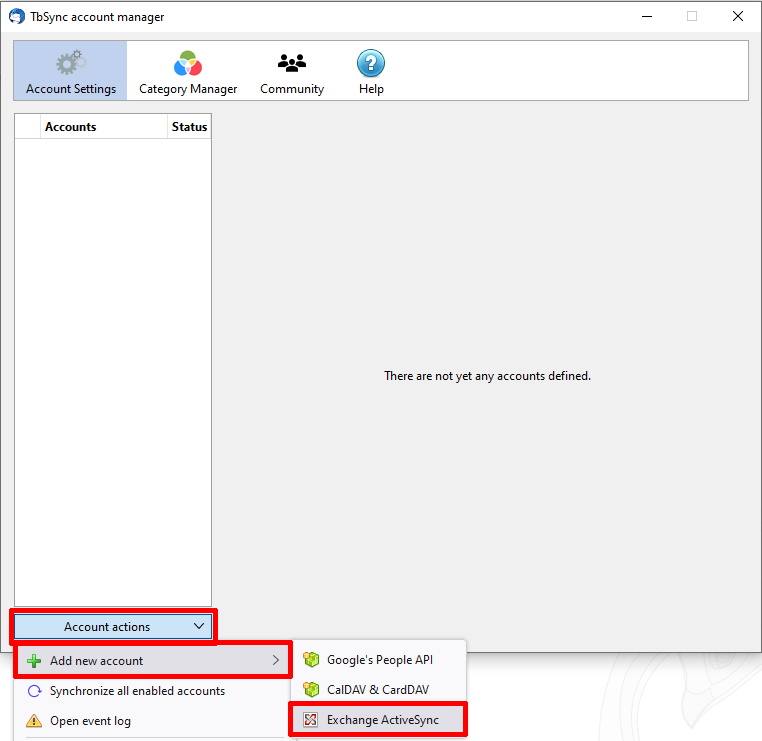This screenshot has width=762, height=741.
Task: Click the Account actions chevron arrow
Action: coord(199,626)
